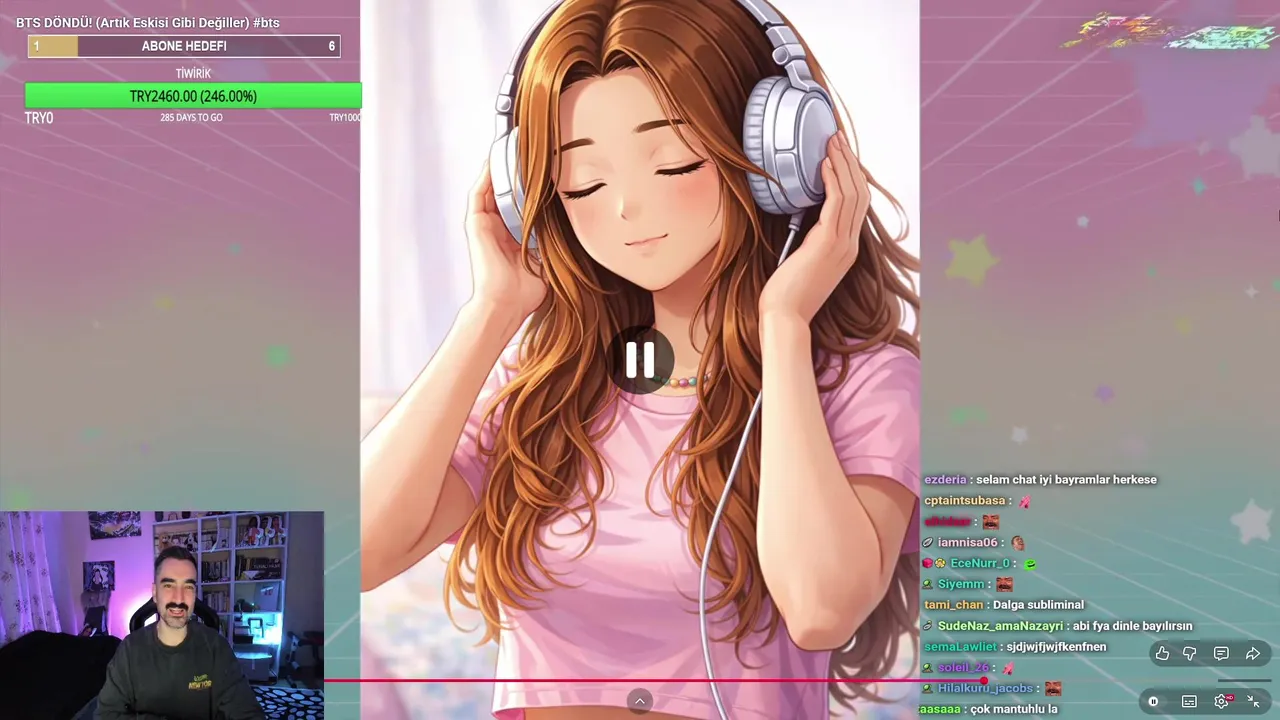This screenshot has width=1280, height=720.
Task: Dislike the video with thumbs-down icon
Action: (1190, 654)
